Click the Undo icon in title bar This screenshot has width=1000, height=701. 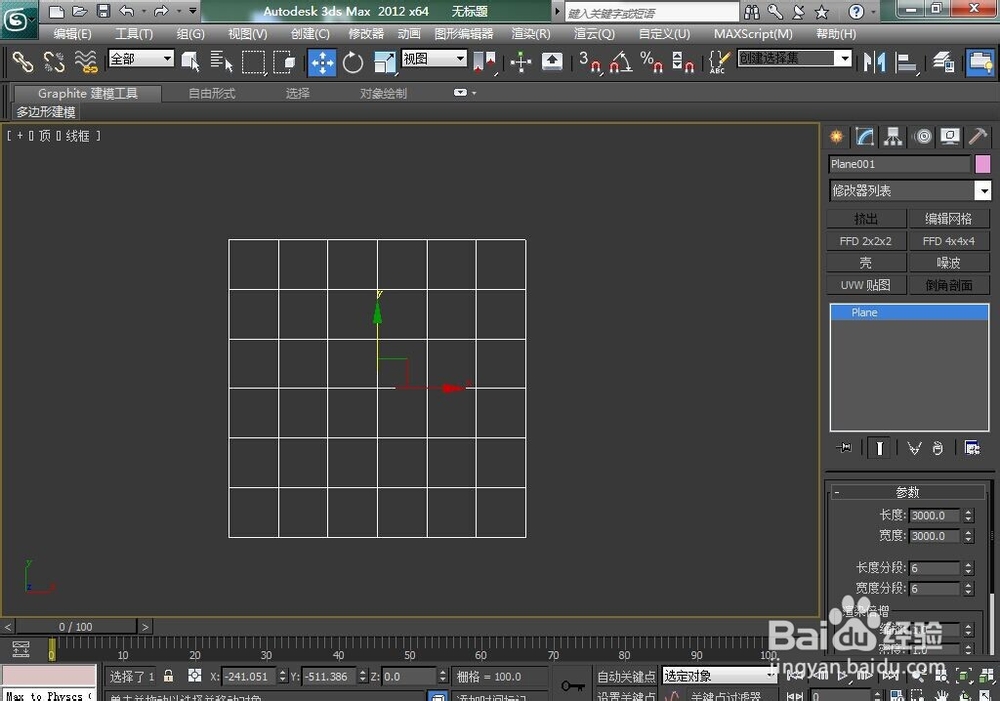[126, 11]
